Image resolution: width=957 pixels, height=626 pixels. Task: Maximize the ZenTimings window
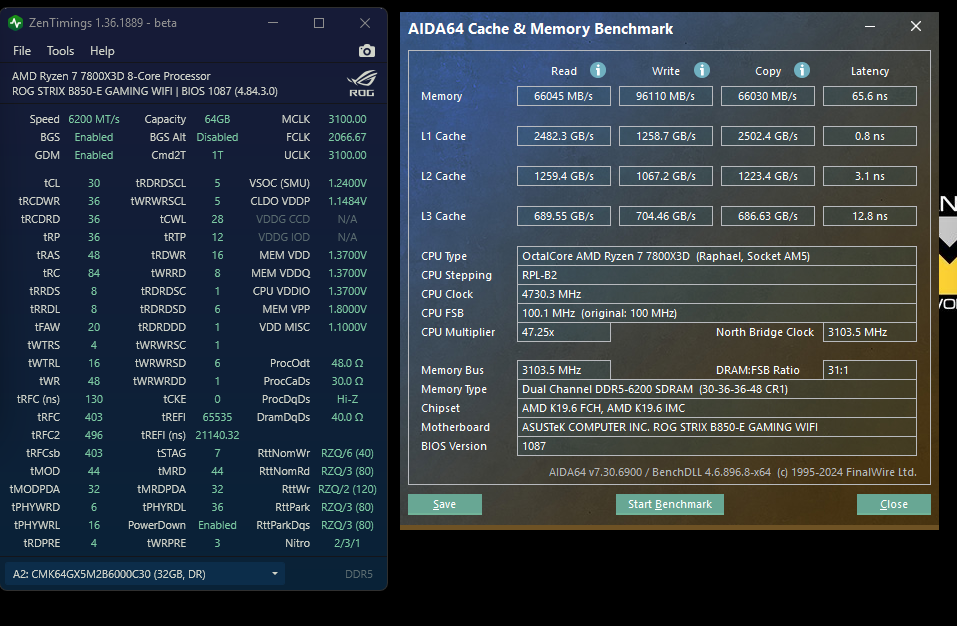(319, 23)
